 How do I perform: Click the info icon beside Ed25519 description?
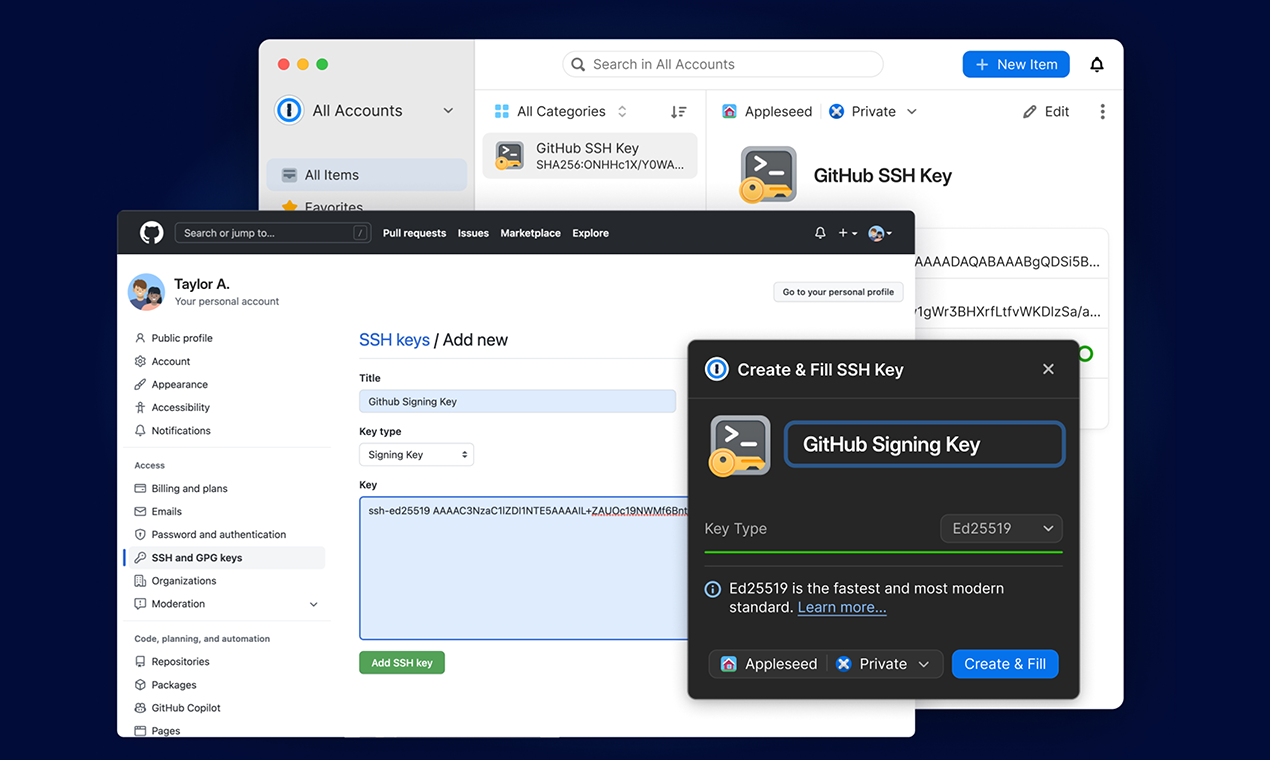[713, 589]
